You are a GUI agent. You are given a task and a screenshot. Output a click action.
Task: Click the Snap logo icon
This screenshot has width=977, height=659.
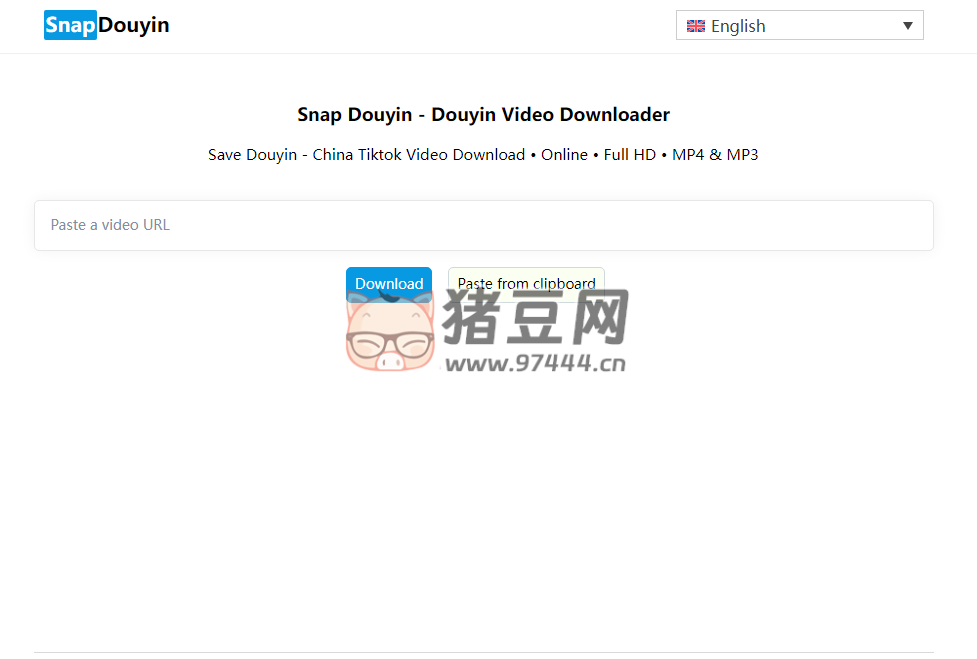68,24
